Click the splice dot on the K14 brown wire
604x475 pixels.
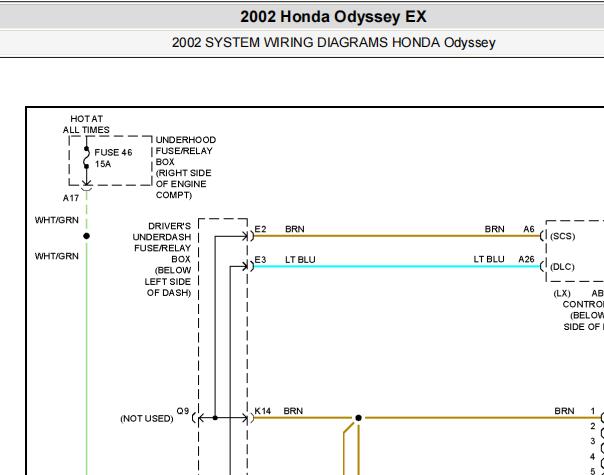tap(358, 418)
